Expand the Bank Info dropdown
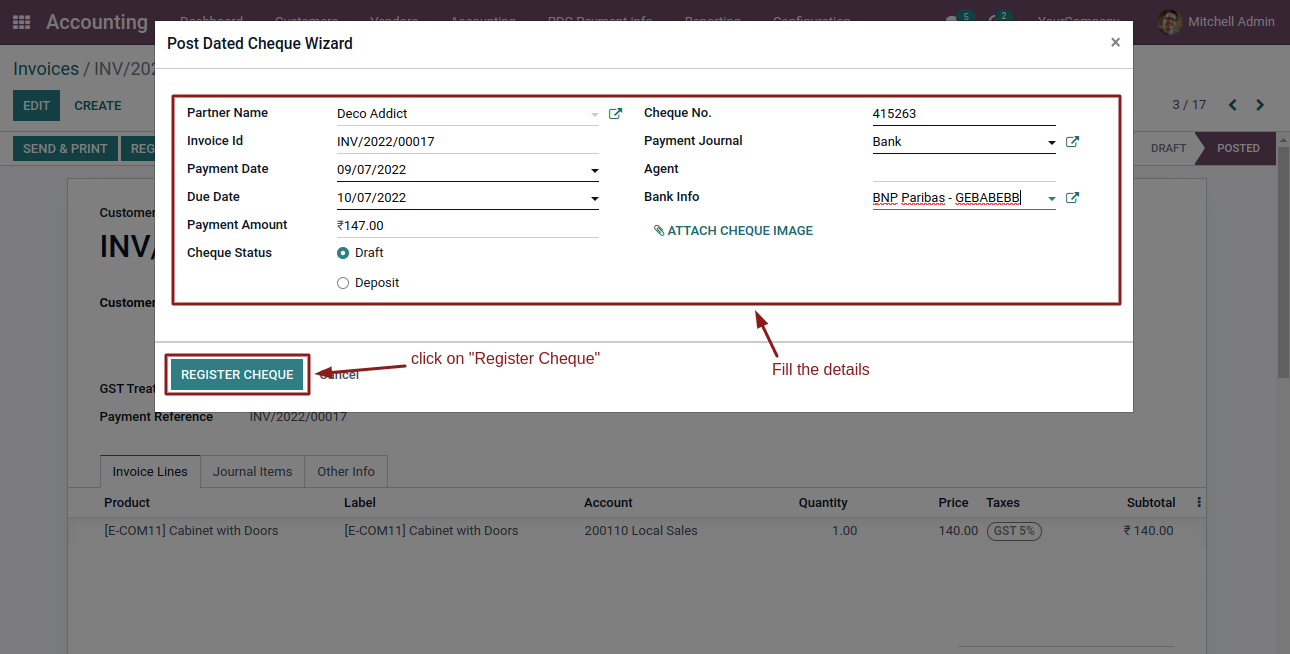The width and height of the screenshot is (1290, 654). [x=1051, y=199]
